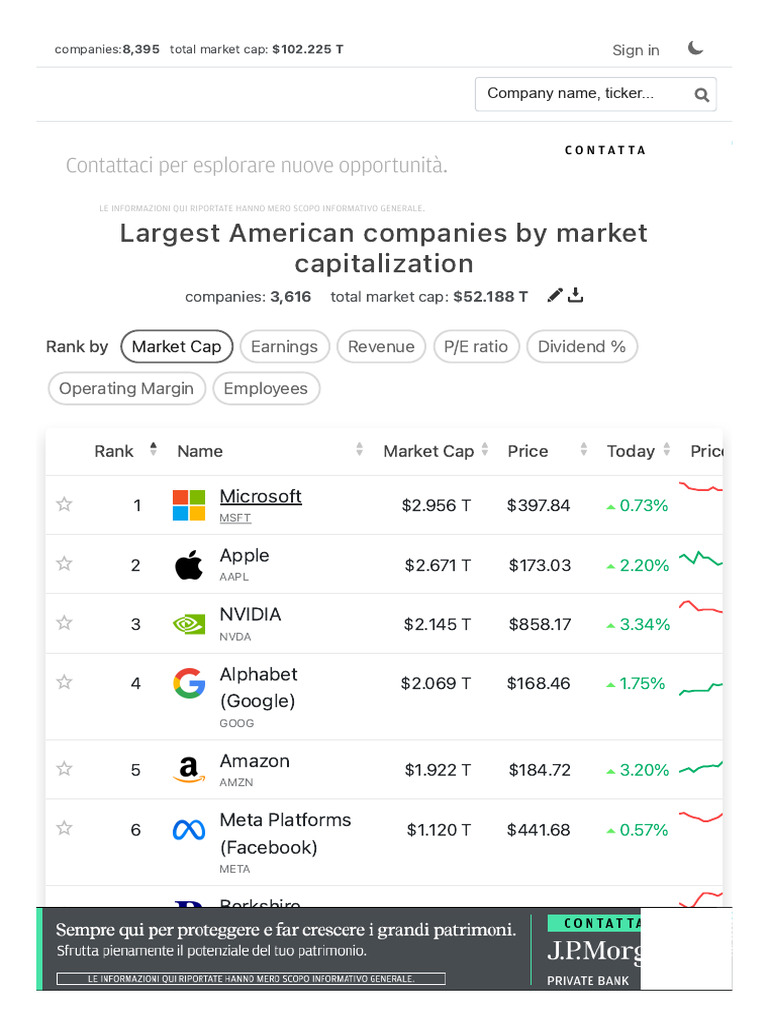
Task: Select the Dividend % ranking pill
Action: pyautogui.click(x=582, y=347)
